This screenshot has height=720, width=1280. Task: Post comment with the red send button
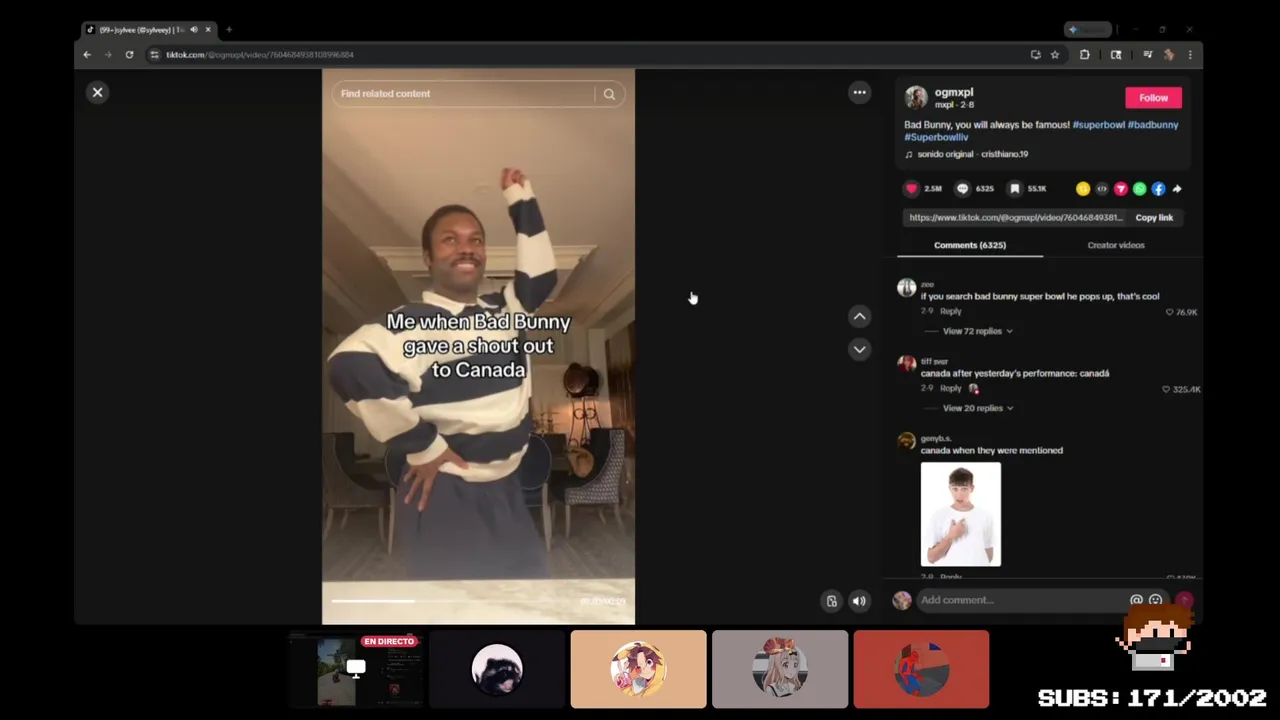click(1184, 600)
